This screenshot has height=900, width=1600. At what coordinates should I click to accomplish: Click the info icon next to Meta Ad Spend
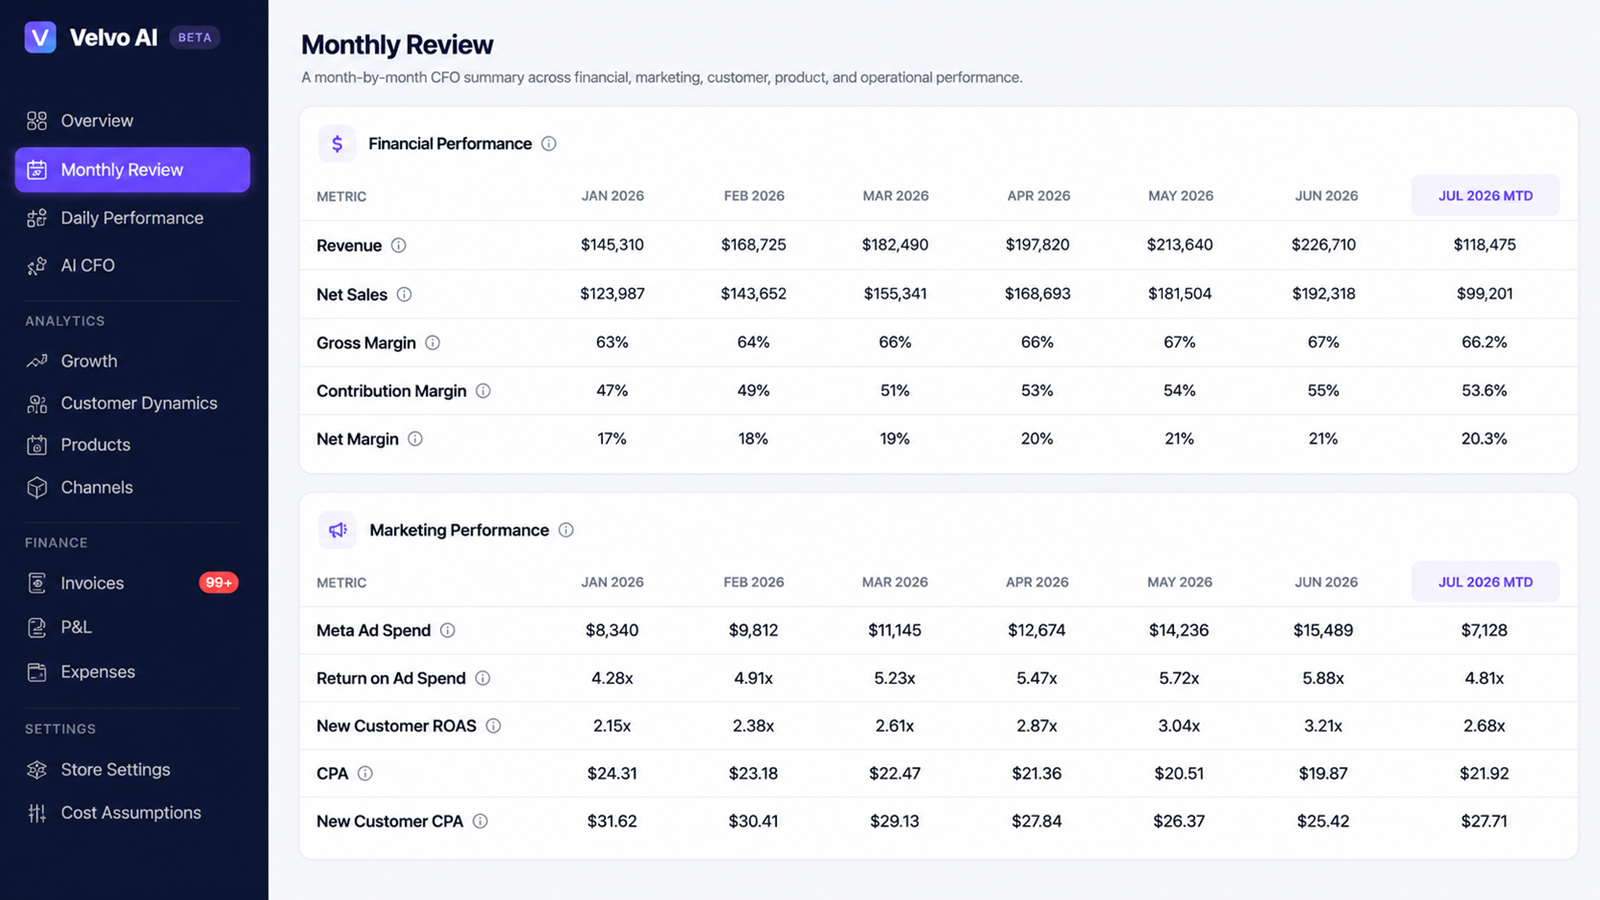(x=448, y=630)
